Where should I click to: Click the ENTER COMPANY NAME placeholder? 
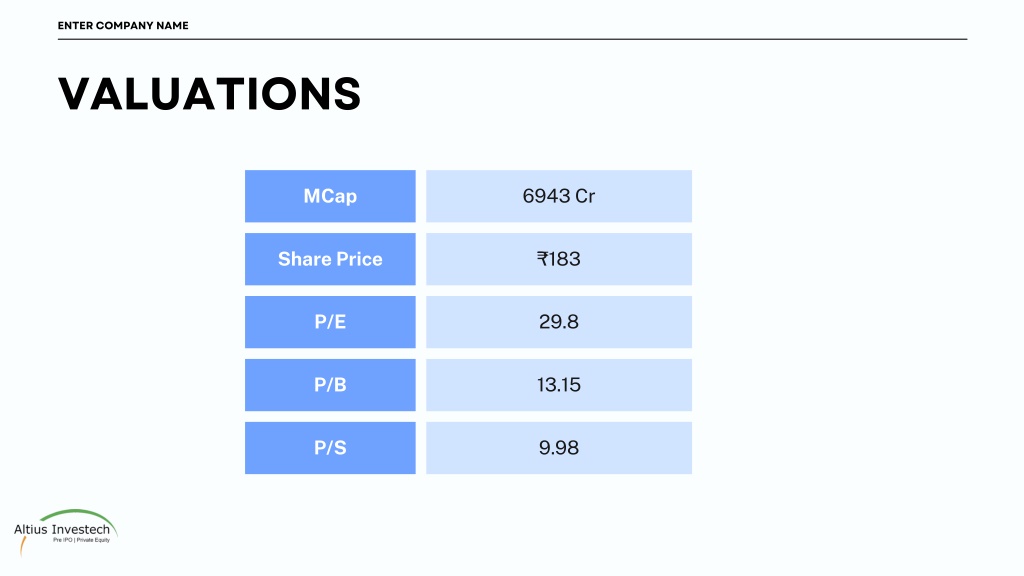click(123, 25)
